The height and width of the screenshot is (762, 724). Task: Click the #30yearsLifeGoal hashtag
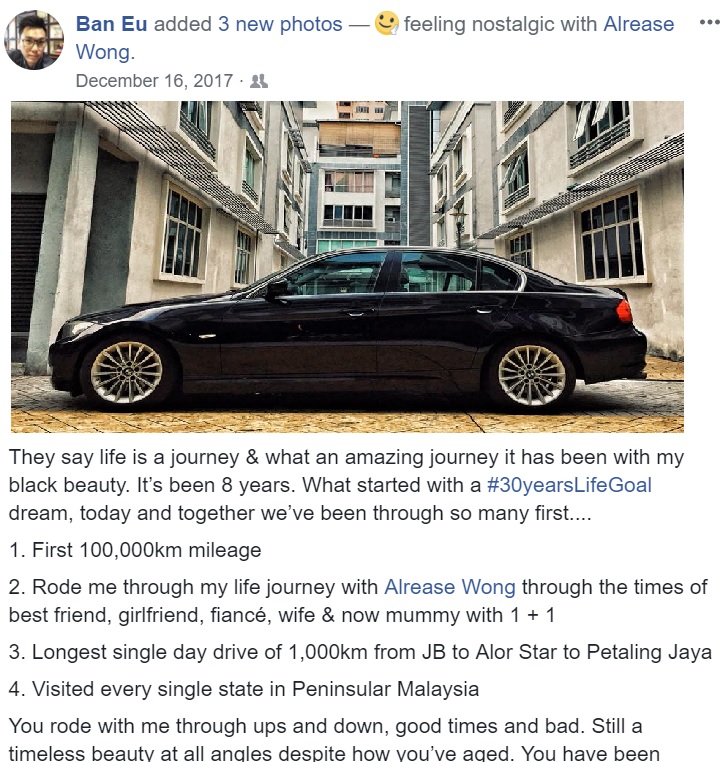click(569, 485)
